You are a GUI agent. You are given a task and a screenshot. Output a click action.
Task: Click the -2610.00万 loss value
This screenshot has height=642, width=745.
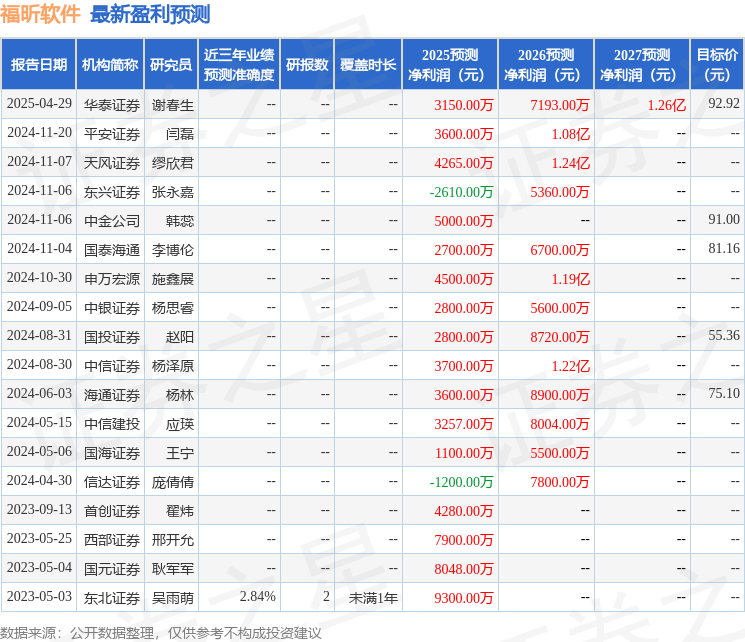coord(461,192)
